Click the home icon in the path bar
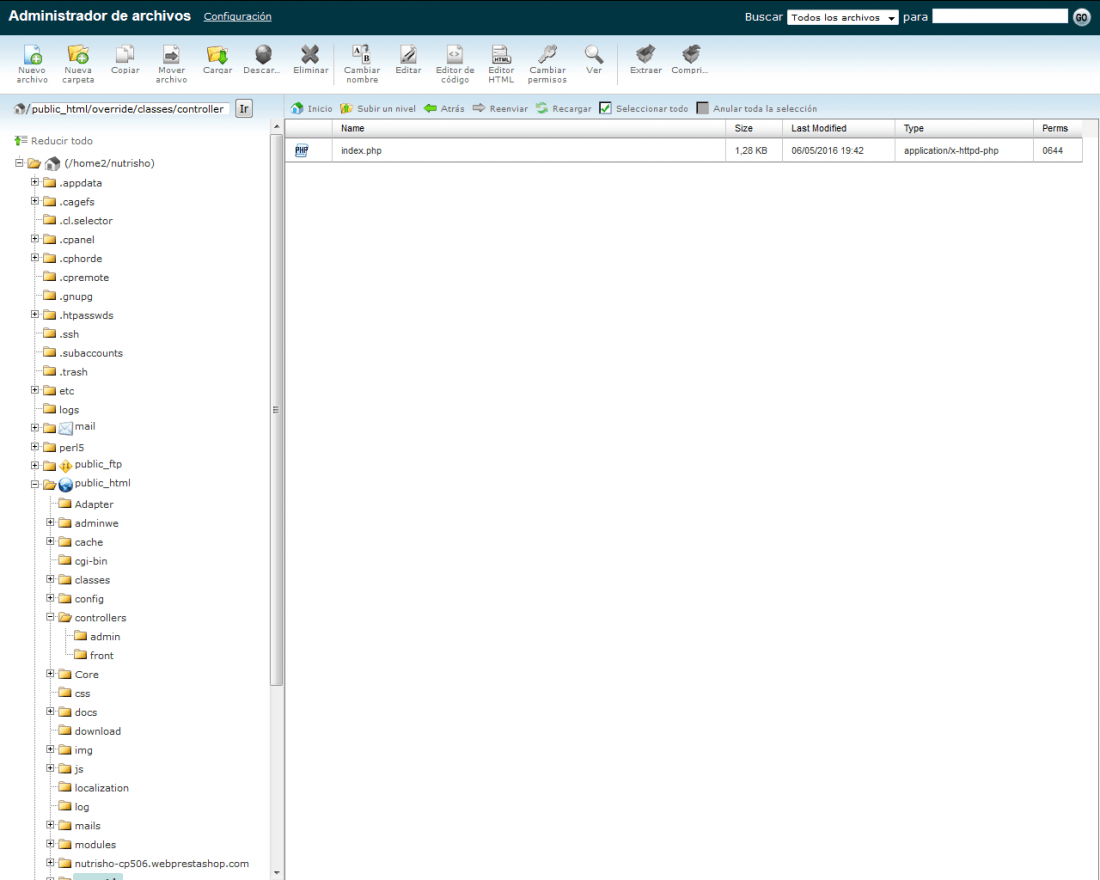Screen dimensions: 1100x880 pos(20,109)
